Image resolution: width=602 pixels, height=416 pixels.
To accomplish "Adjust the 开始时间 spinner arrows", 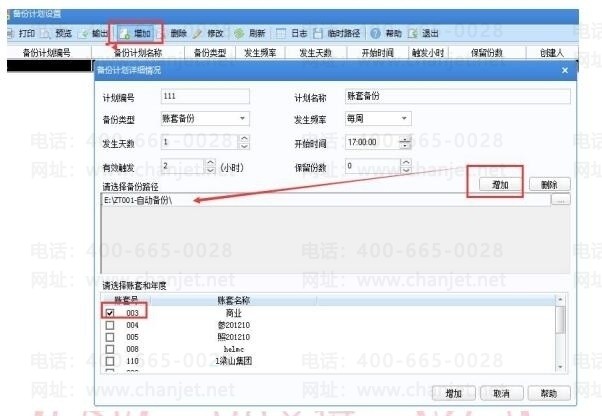I will tap(405, 142).
